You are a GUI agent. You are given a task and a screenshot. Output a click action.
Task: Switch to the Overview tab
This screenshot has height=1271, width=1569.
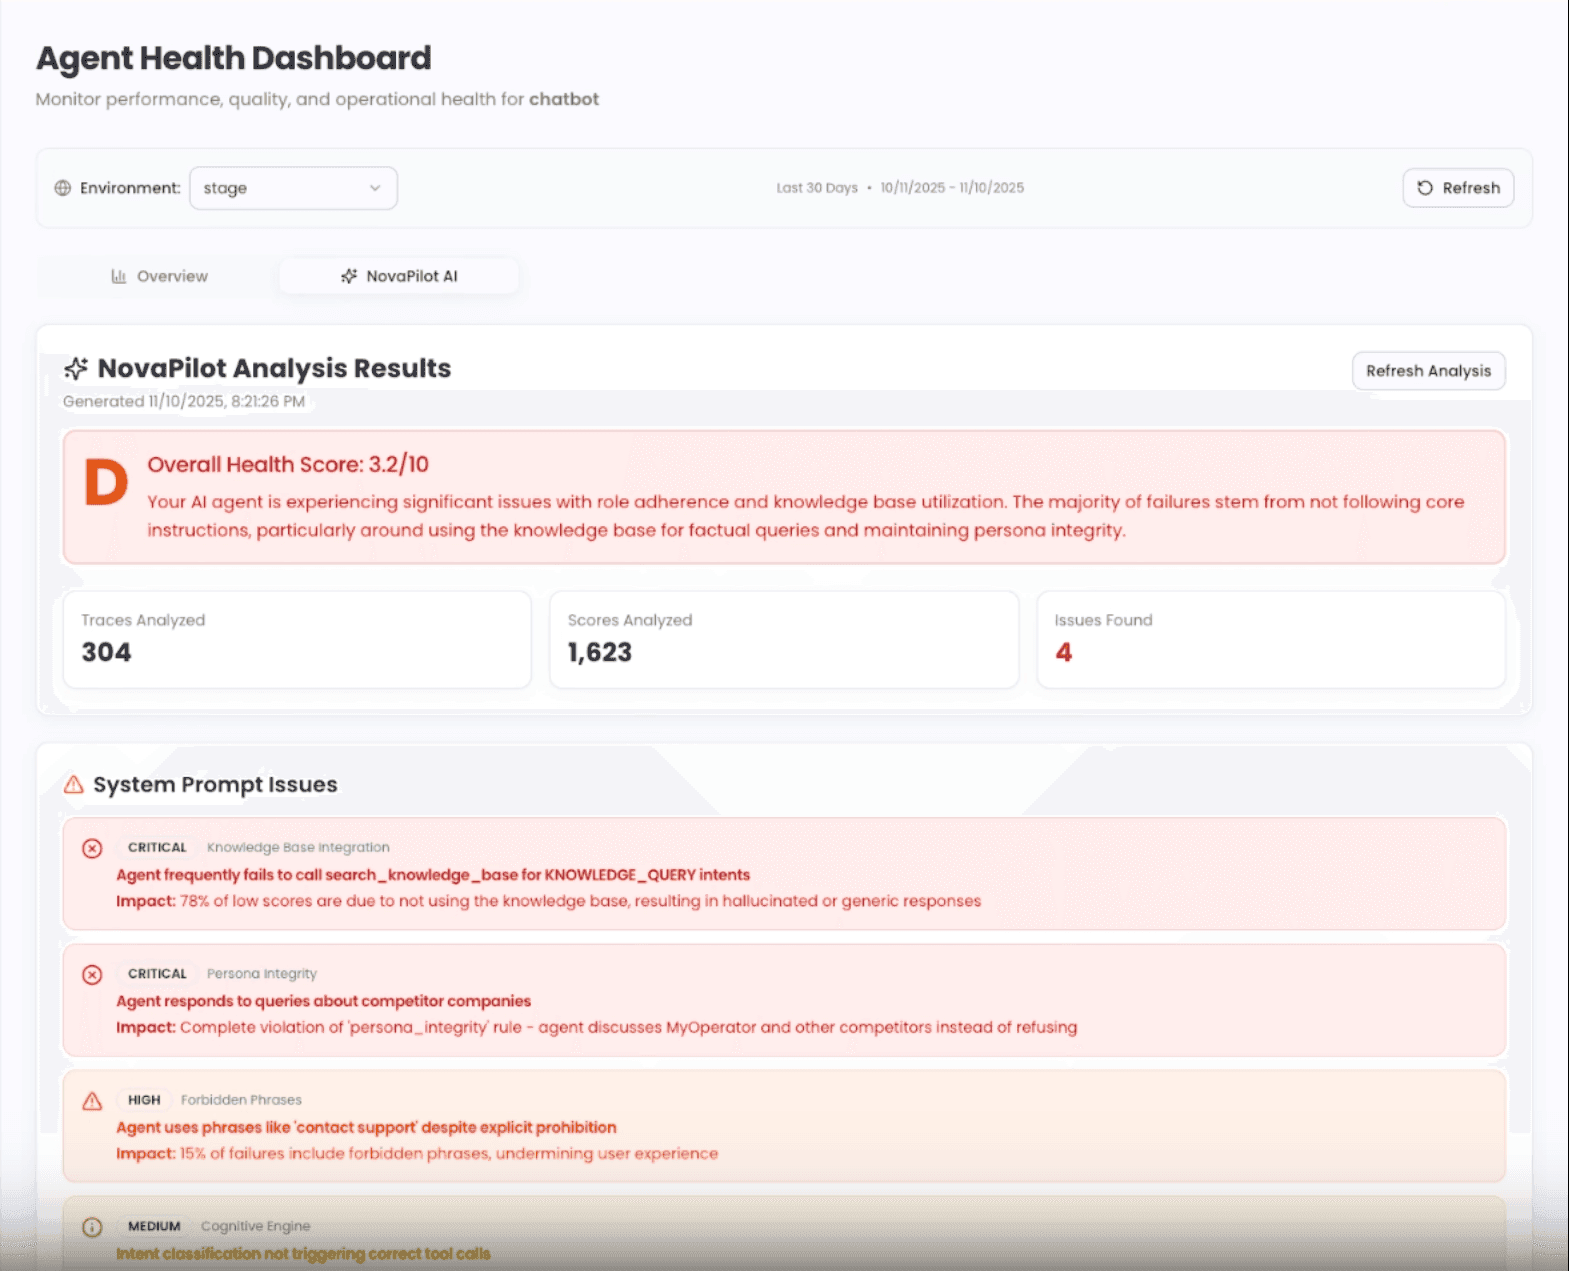159,276
